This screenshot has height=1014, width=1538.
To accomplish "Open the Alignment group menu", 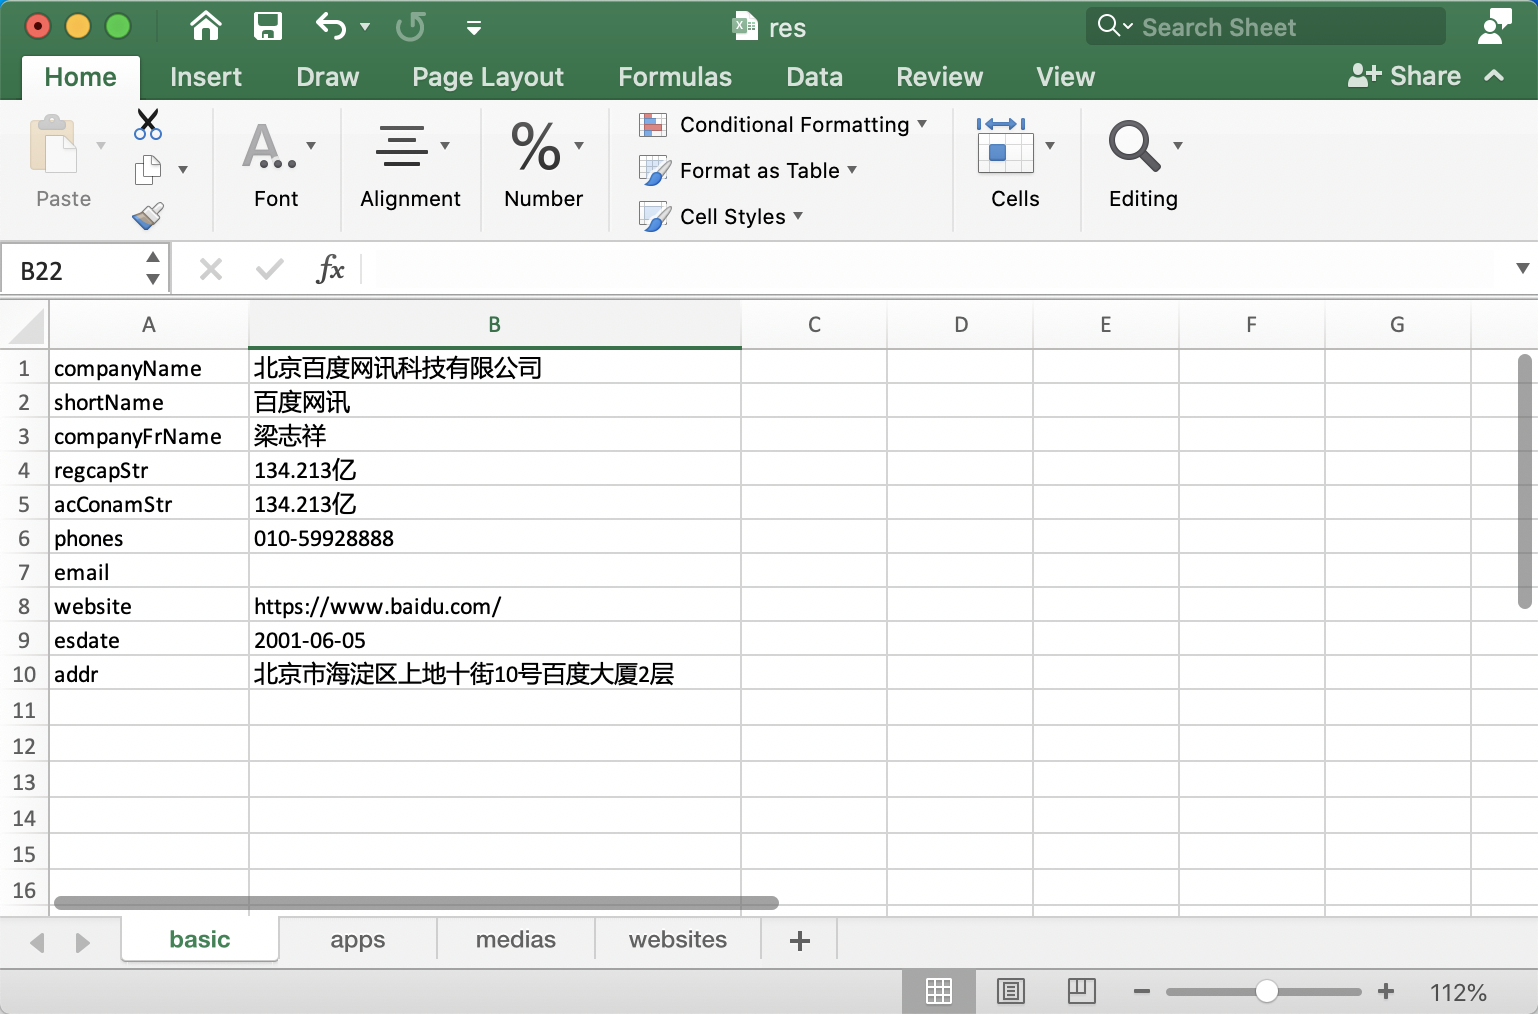I will point(411,165).
